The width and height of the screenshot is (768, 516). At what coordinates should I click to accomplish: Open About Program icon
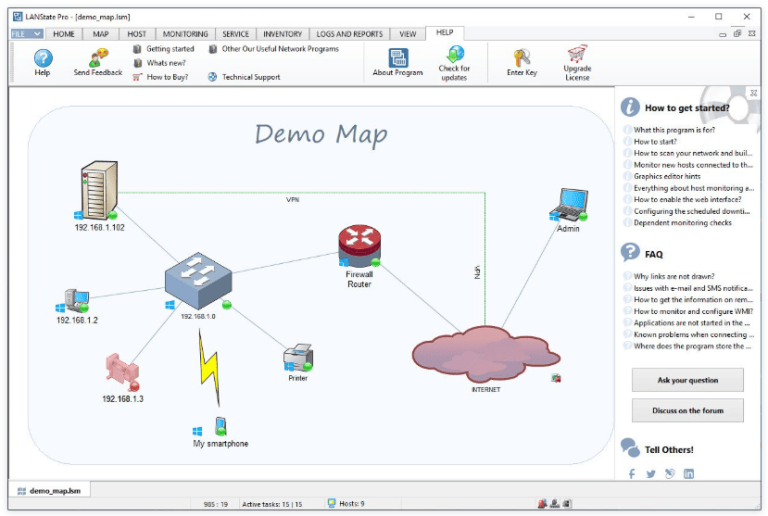tap(398, 58)
